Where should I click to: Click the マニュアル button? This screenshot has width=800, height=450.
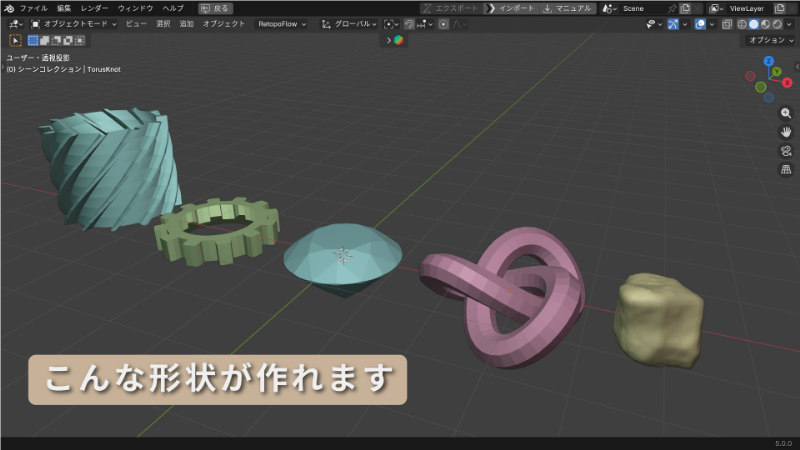[567, 8]
